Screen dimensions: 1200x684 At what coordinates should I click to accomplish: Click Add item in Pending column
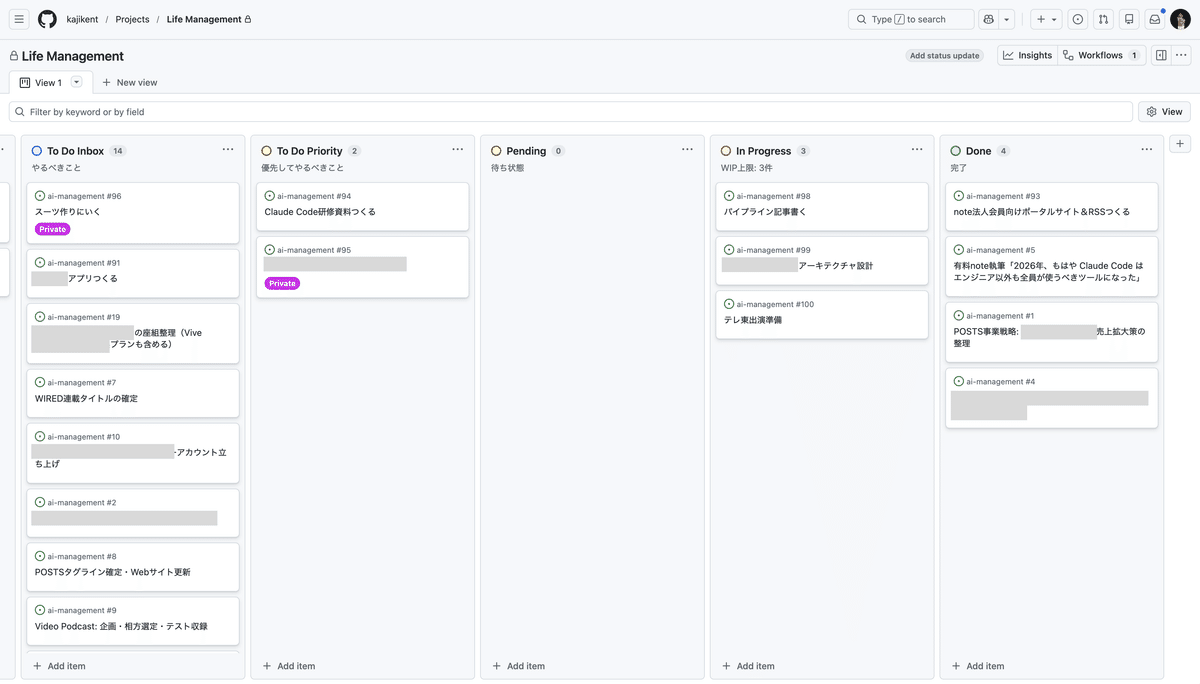coord(519,666)
